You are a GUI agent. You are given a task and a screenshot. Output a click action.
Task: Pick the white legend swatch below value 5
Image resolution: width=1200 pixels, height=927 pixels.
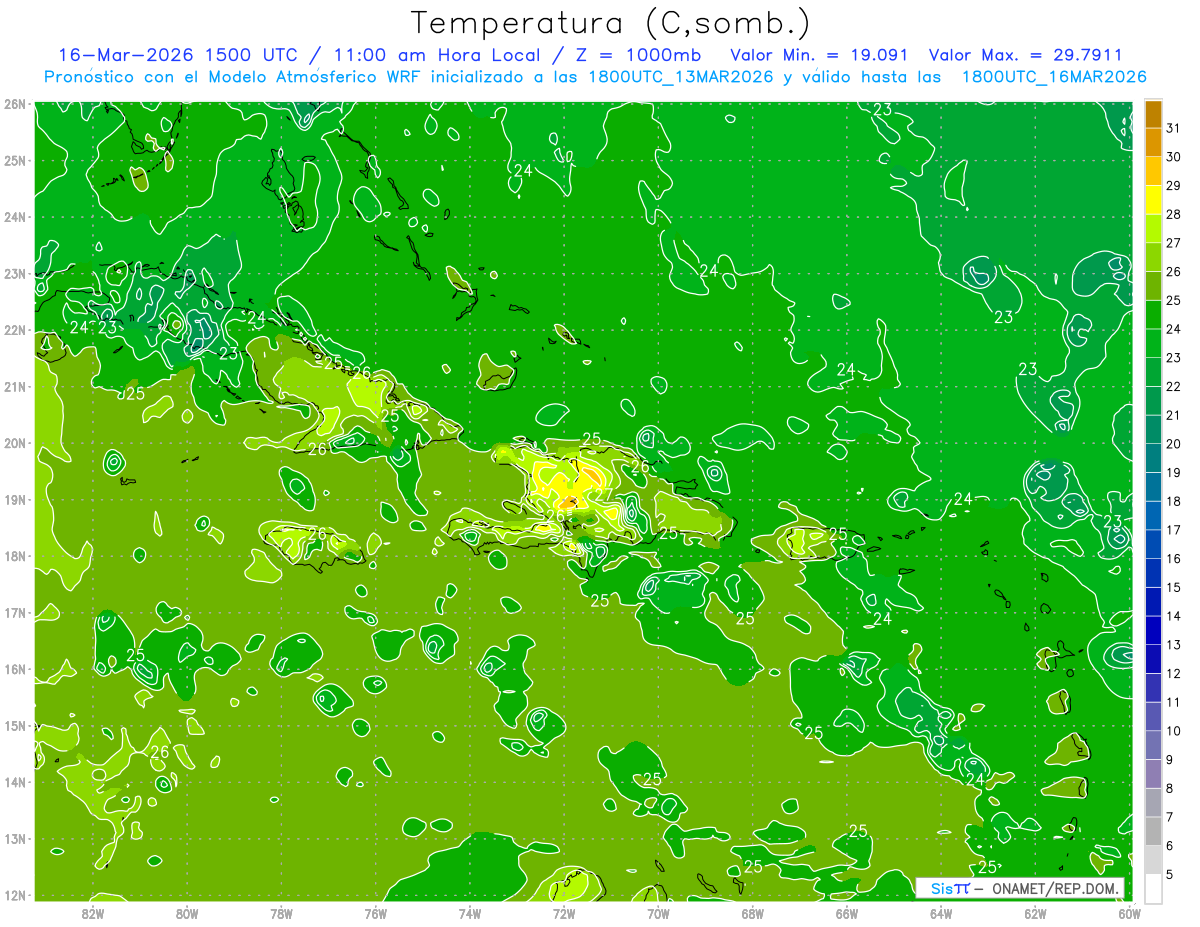1153,888
